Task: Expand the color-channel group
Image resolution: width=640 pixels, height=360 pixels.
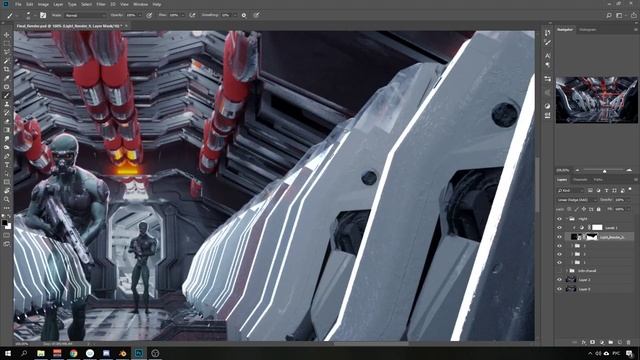Action: tap(567, 271)
